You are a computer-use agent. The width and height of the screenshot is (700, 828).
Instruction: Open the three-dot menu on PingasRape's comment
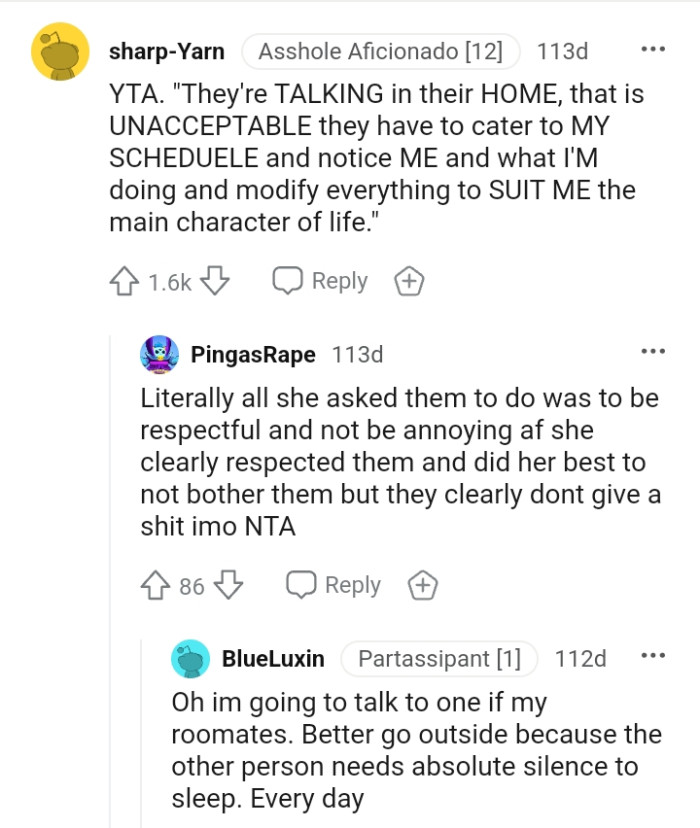pyautogui.click(x=655, y=353)
